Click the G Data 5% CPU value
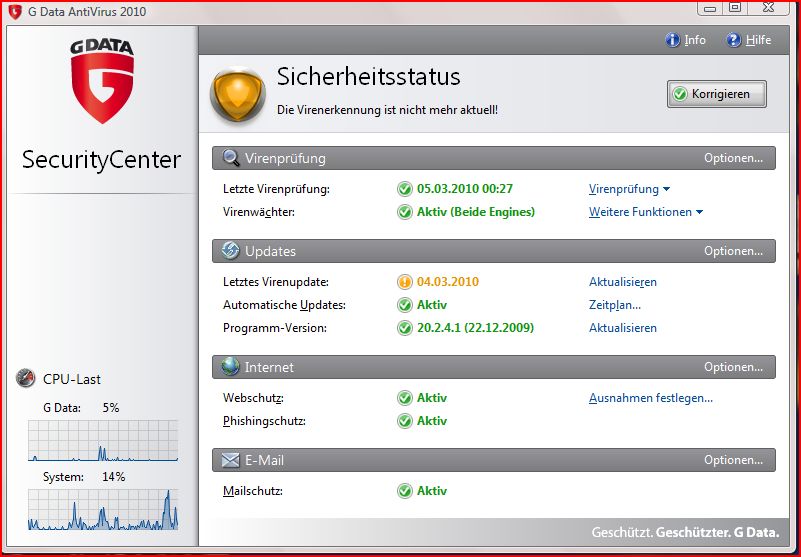 111,408
